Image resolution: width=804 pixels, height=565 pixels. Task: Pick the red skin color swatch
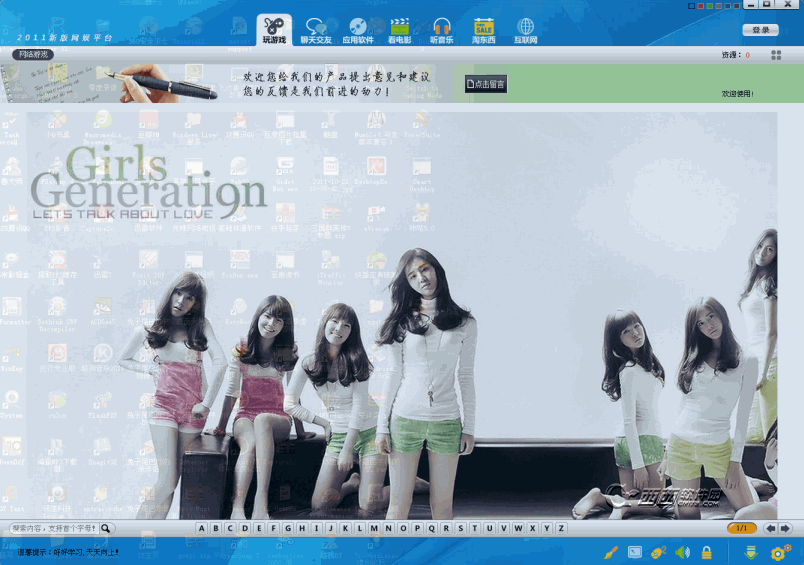(700, 6)
